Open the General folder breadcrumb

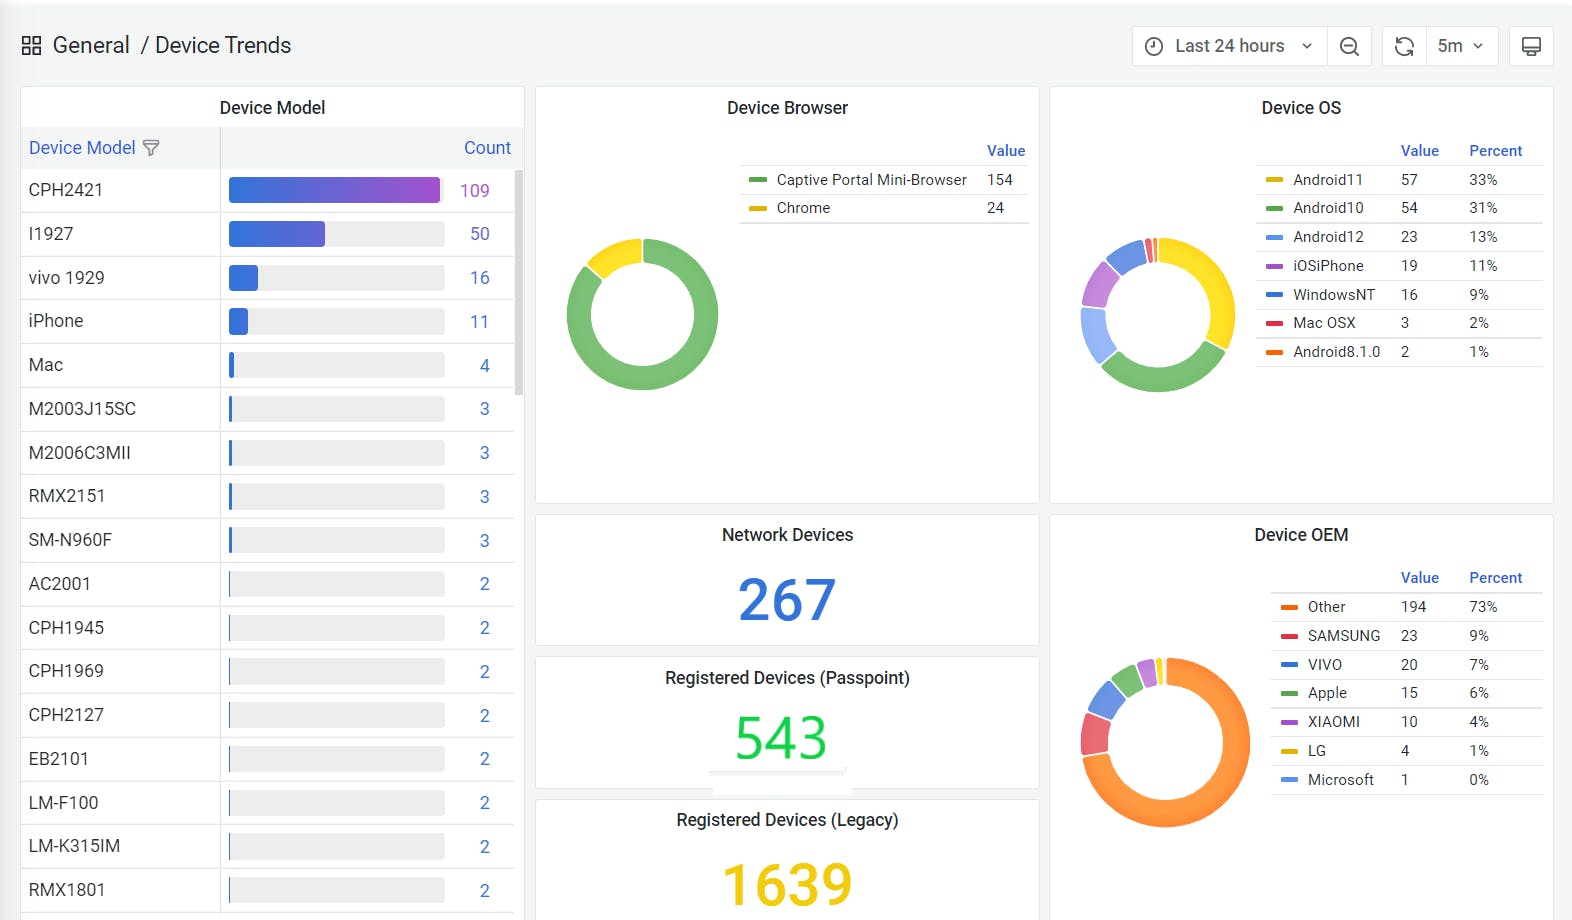[x=91, y=45]
